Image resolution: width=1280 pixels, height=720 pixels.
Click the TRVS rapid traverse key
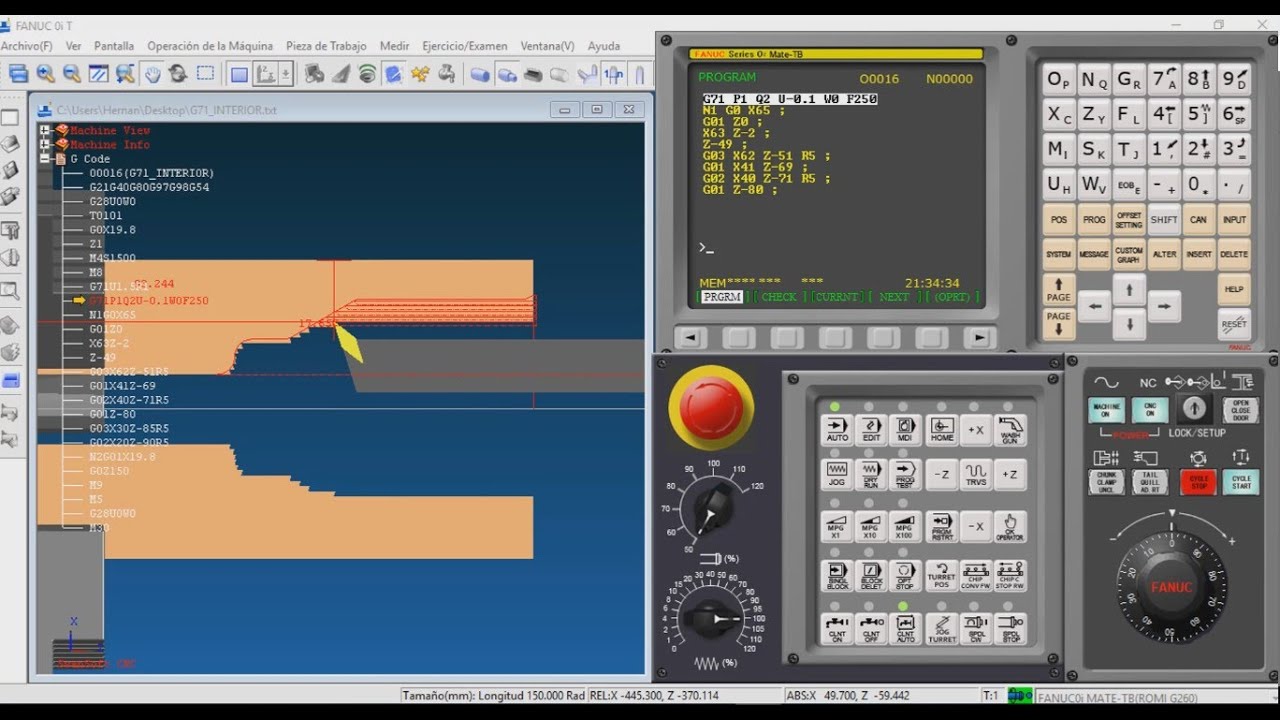coord(976,475)
